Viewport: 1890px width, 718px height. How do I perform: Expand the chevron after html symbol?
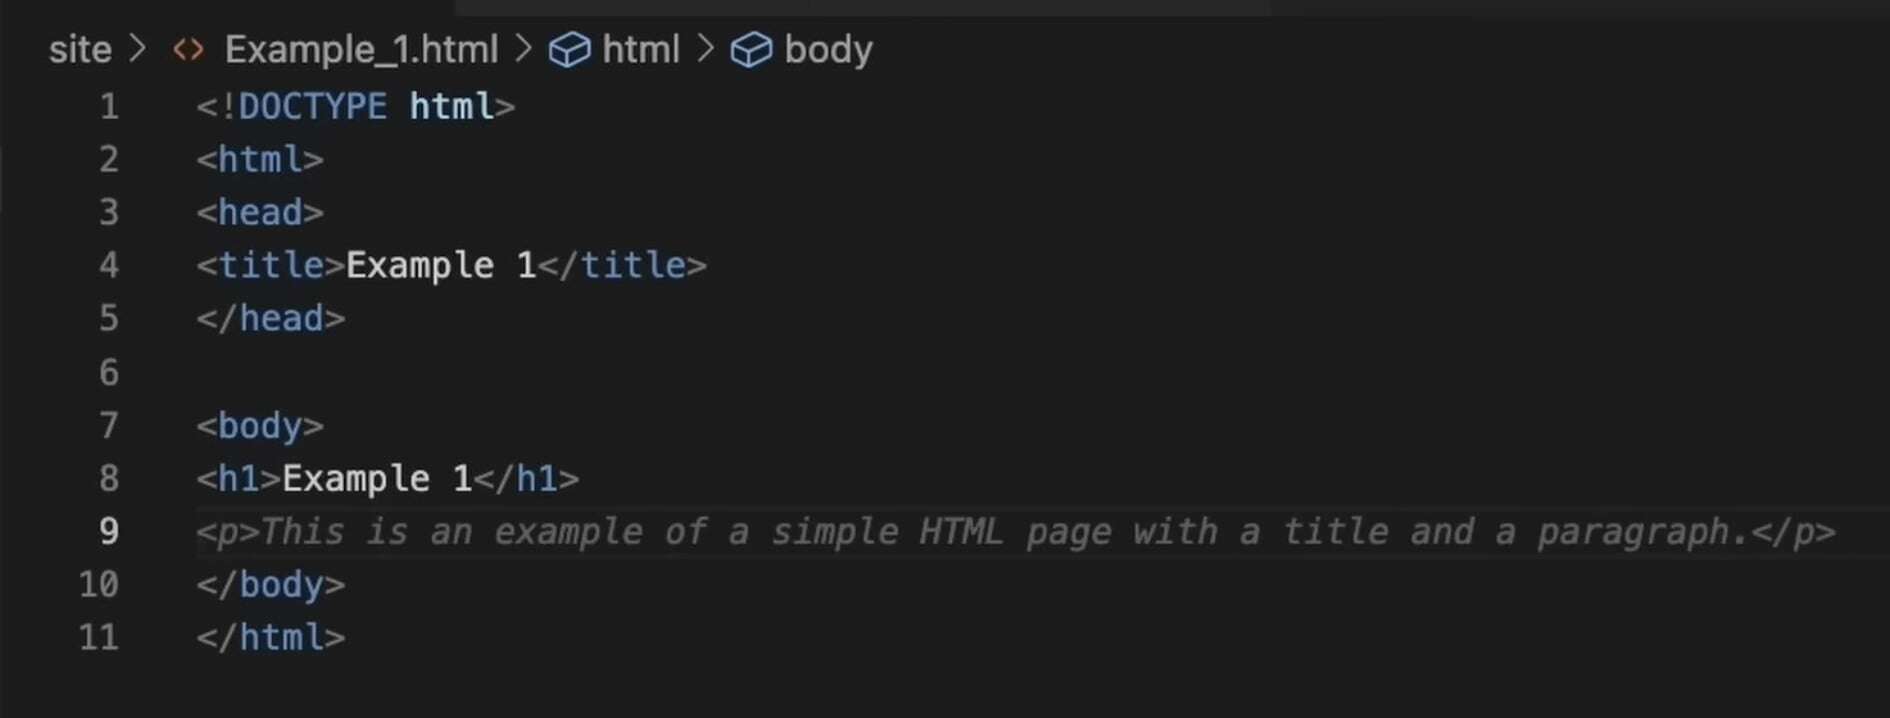(x=706, y=49)
